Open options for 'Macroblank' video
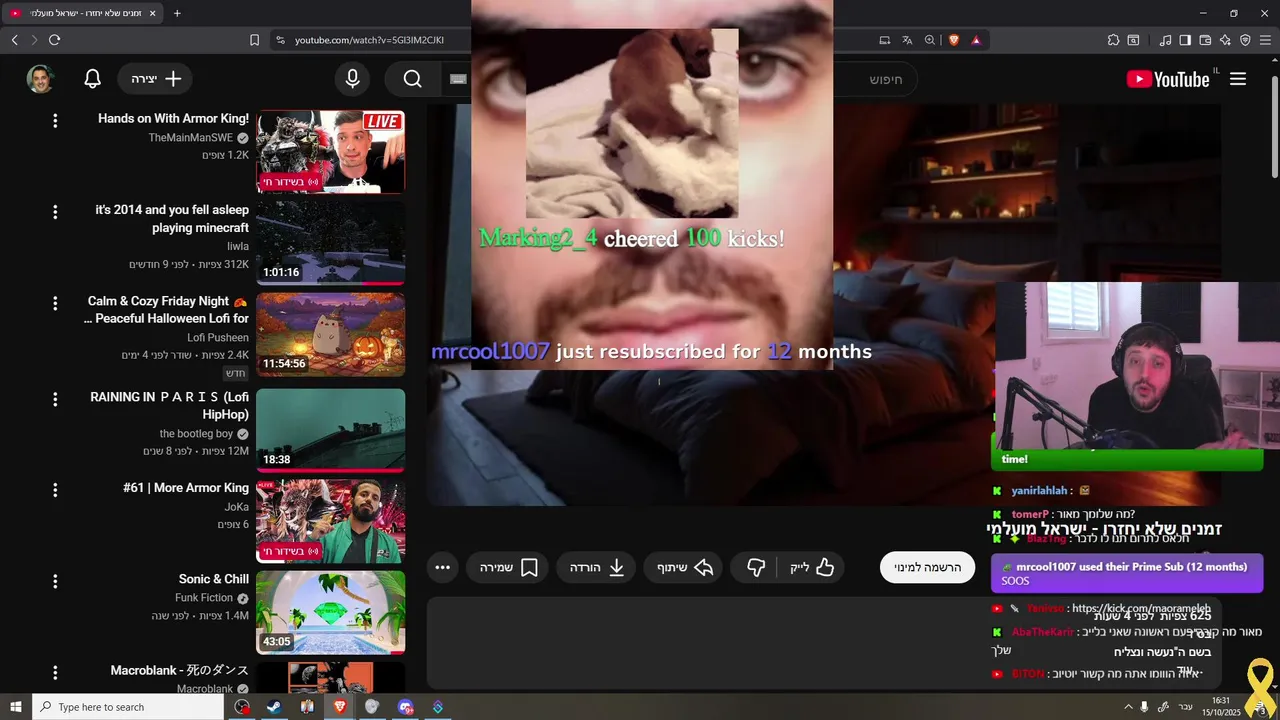This screenshot has height=720, width=1280. tap(55, 672)
